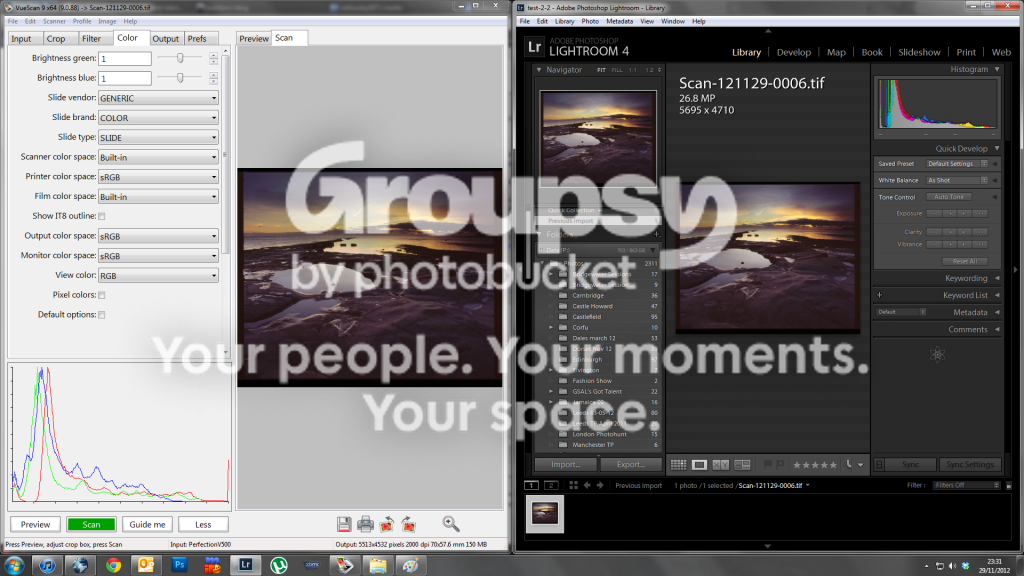Toggle Show IT8 outline checkbox
The width and height of the screenshot is (1024, 576).
102,216
